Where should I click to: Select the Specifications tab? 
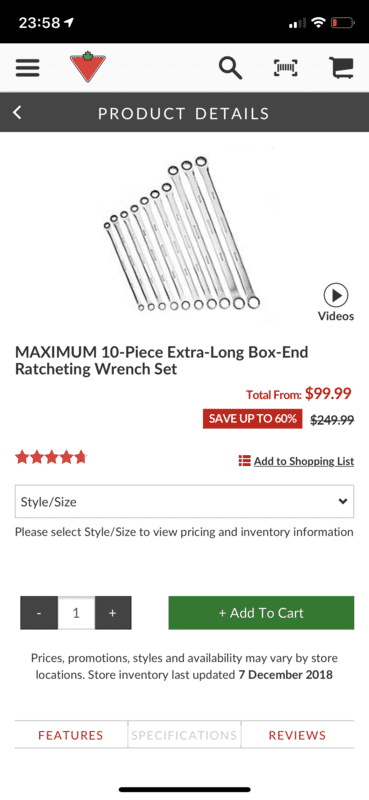point(184,735)
